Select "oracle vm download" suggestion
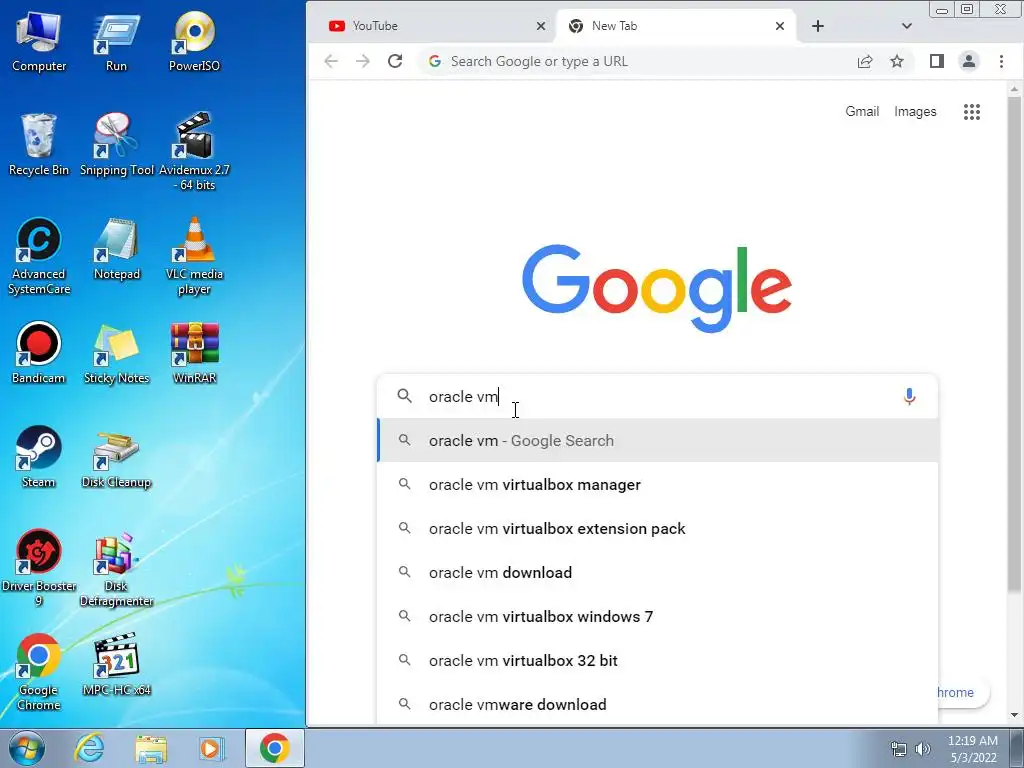The height and width of the screenshot is (768, 1024). coord(658,573)
